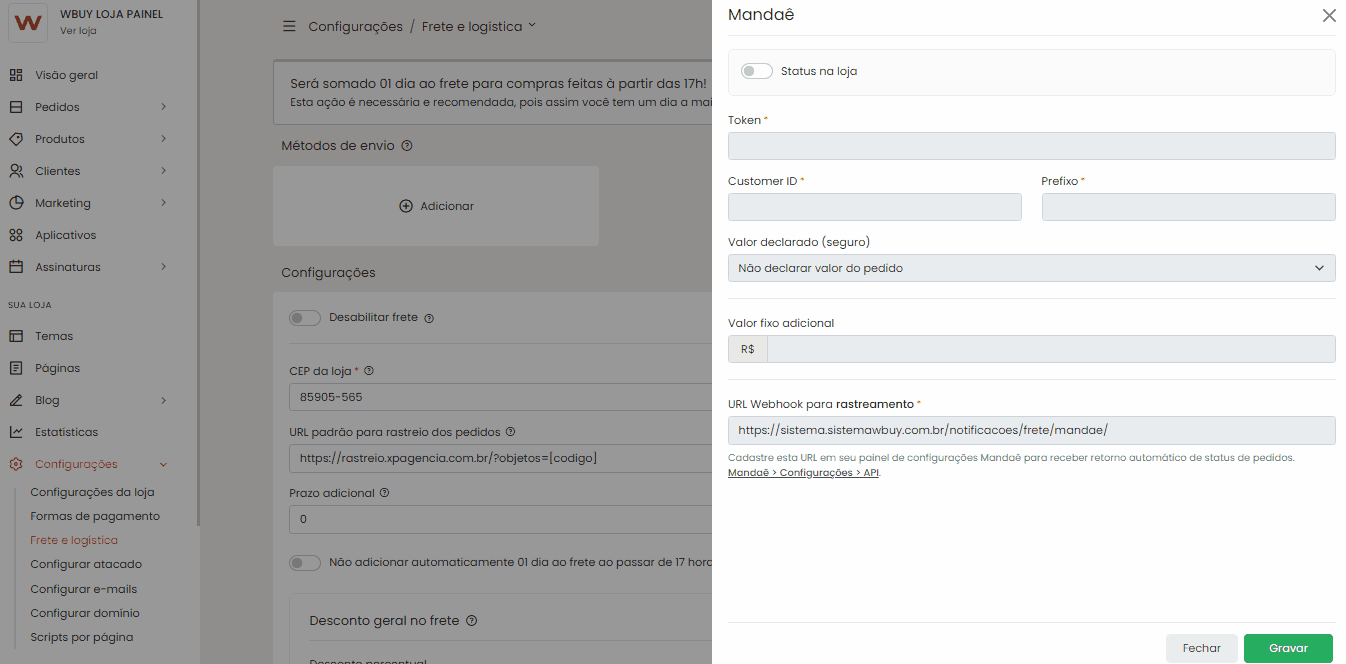Select Configurar e-mails in sidebar
The image size is (1346, 664).
click(84, 589)
